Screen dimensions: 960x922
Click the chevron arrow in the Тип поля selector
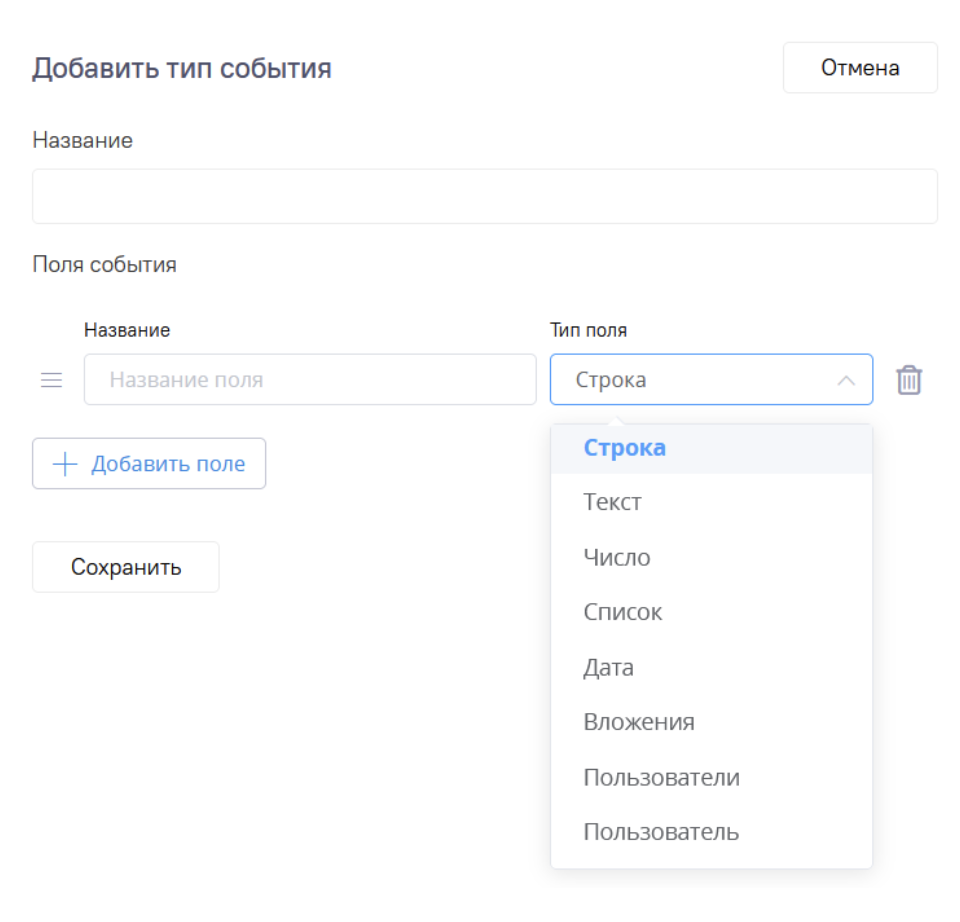pyautogui.click(x=846, y=380)
